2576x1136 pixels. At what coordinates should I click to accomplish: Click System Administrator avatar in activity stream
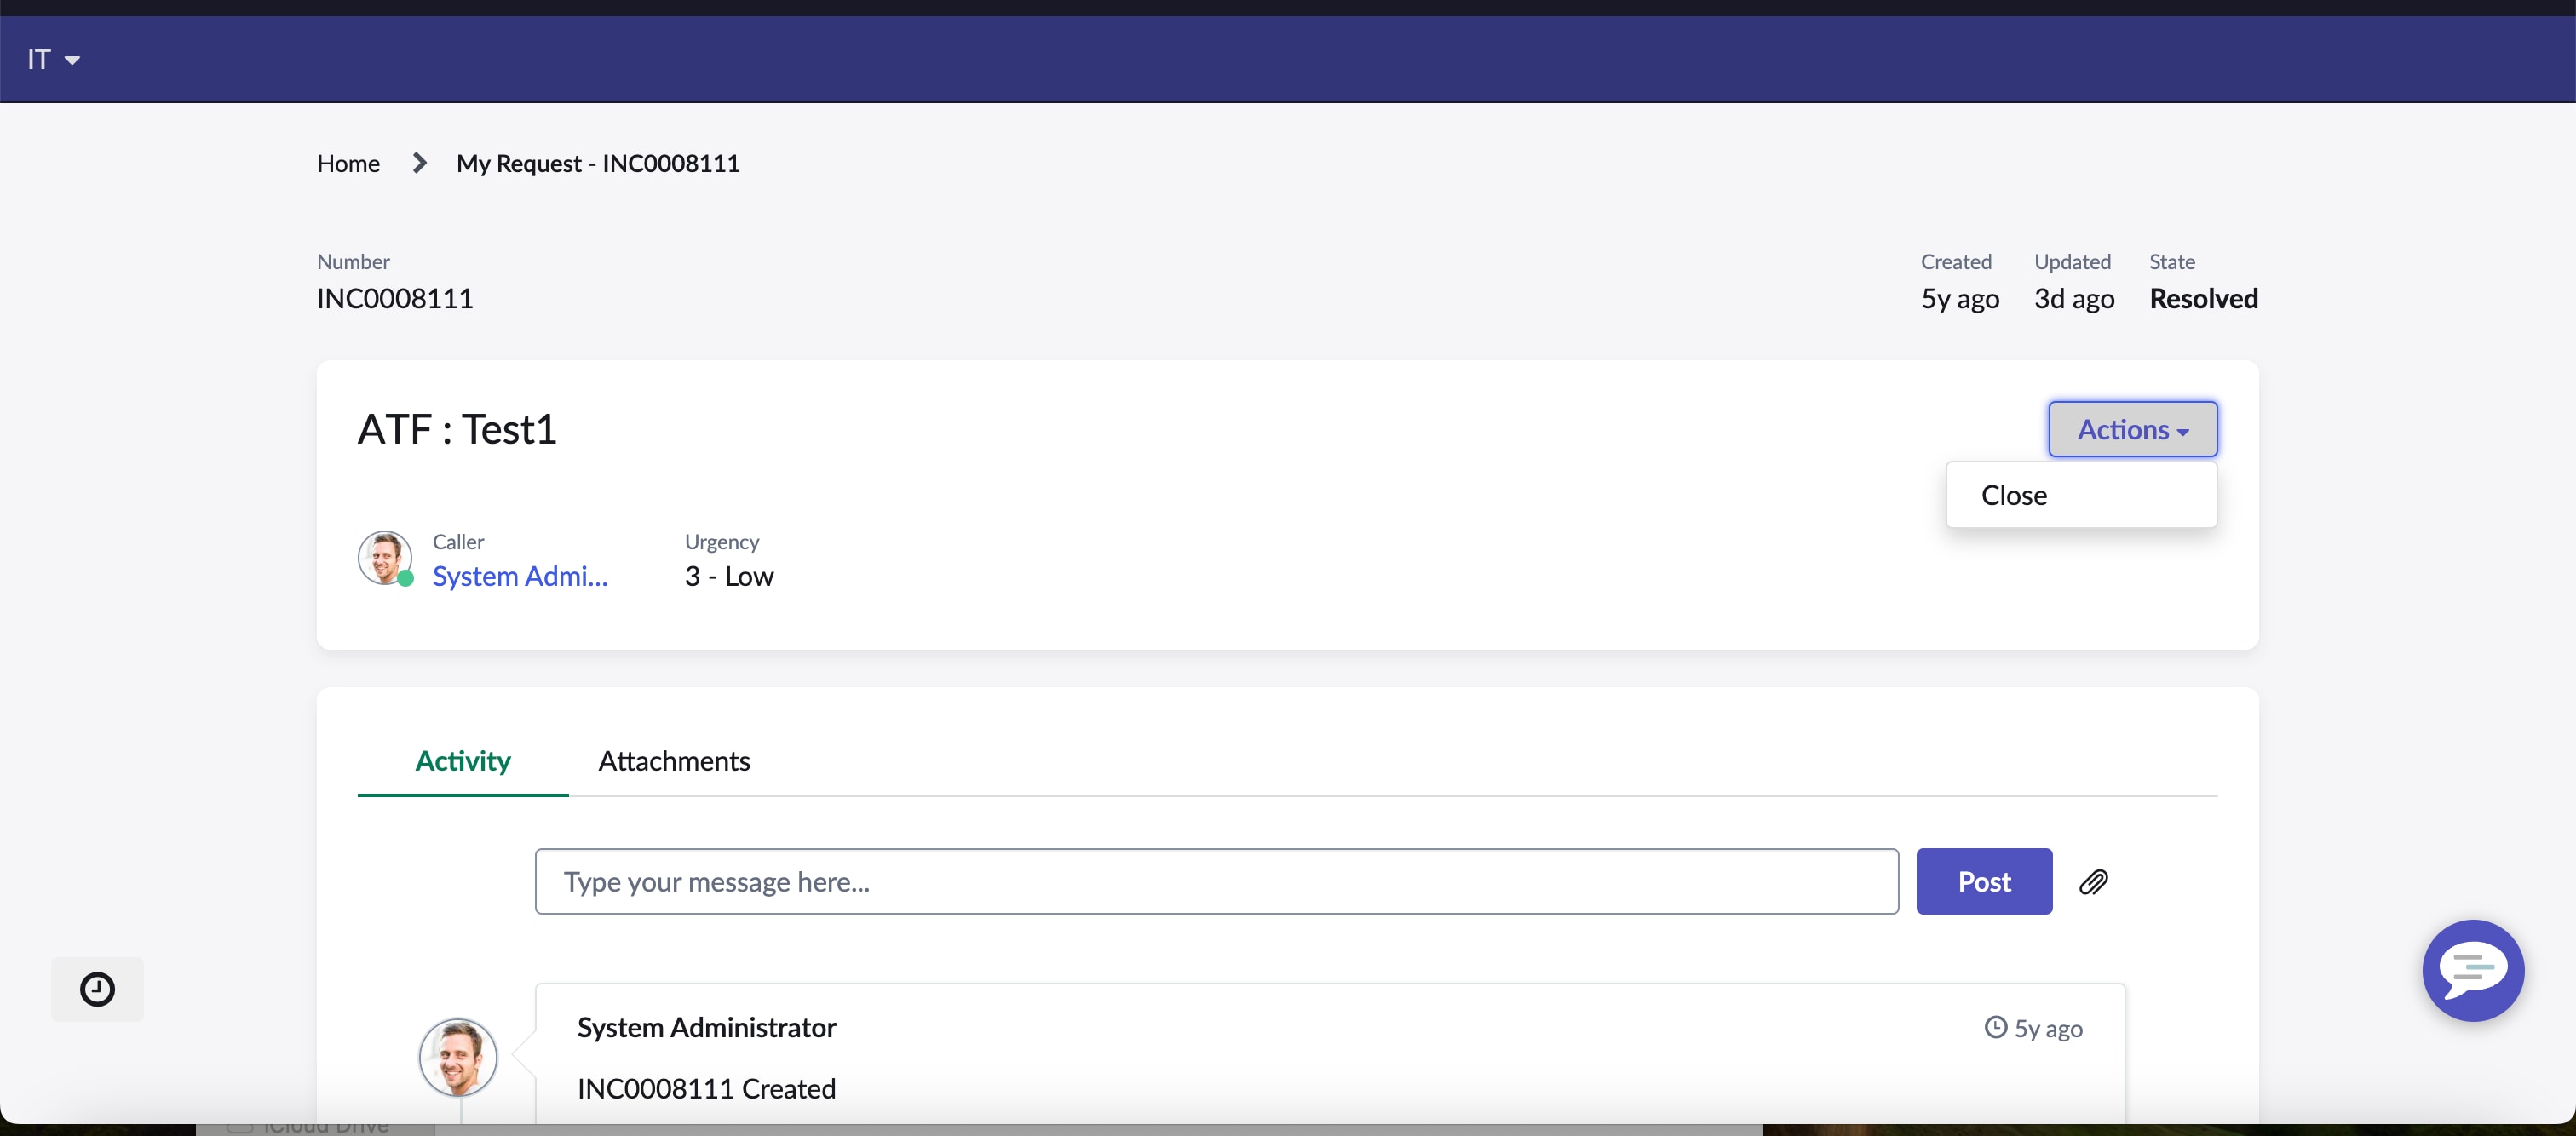(457, 1057)
